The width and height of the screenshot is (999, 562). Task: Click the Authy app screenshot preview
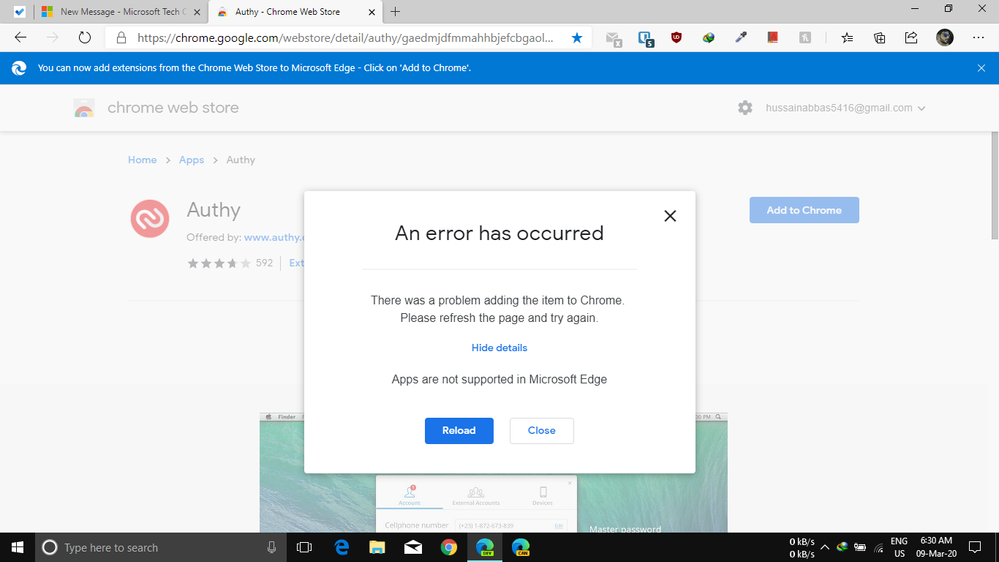click(493, 472)
